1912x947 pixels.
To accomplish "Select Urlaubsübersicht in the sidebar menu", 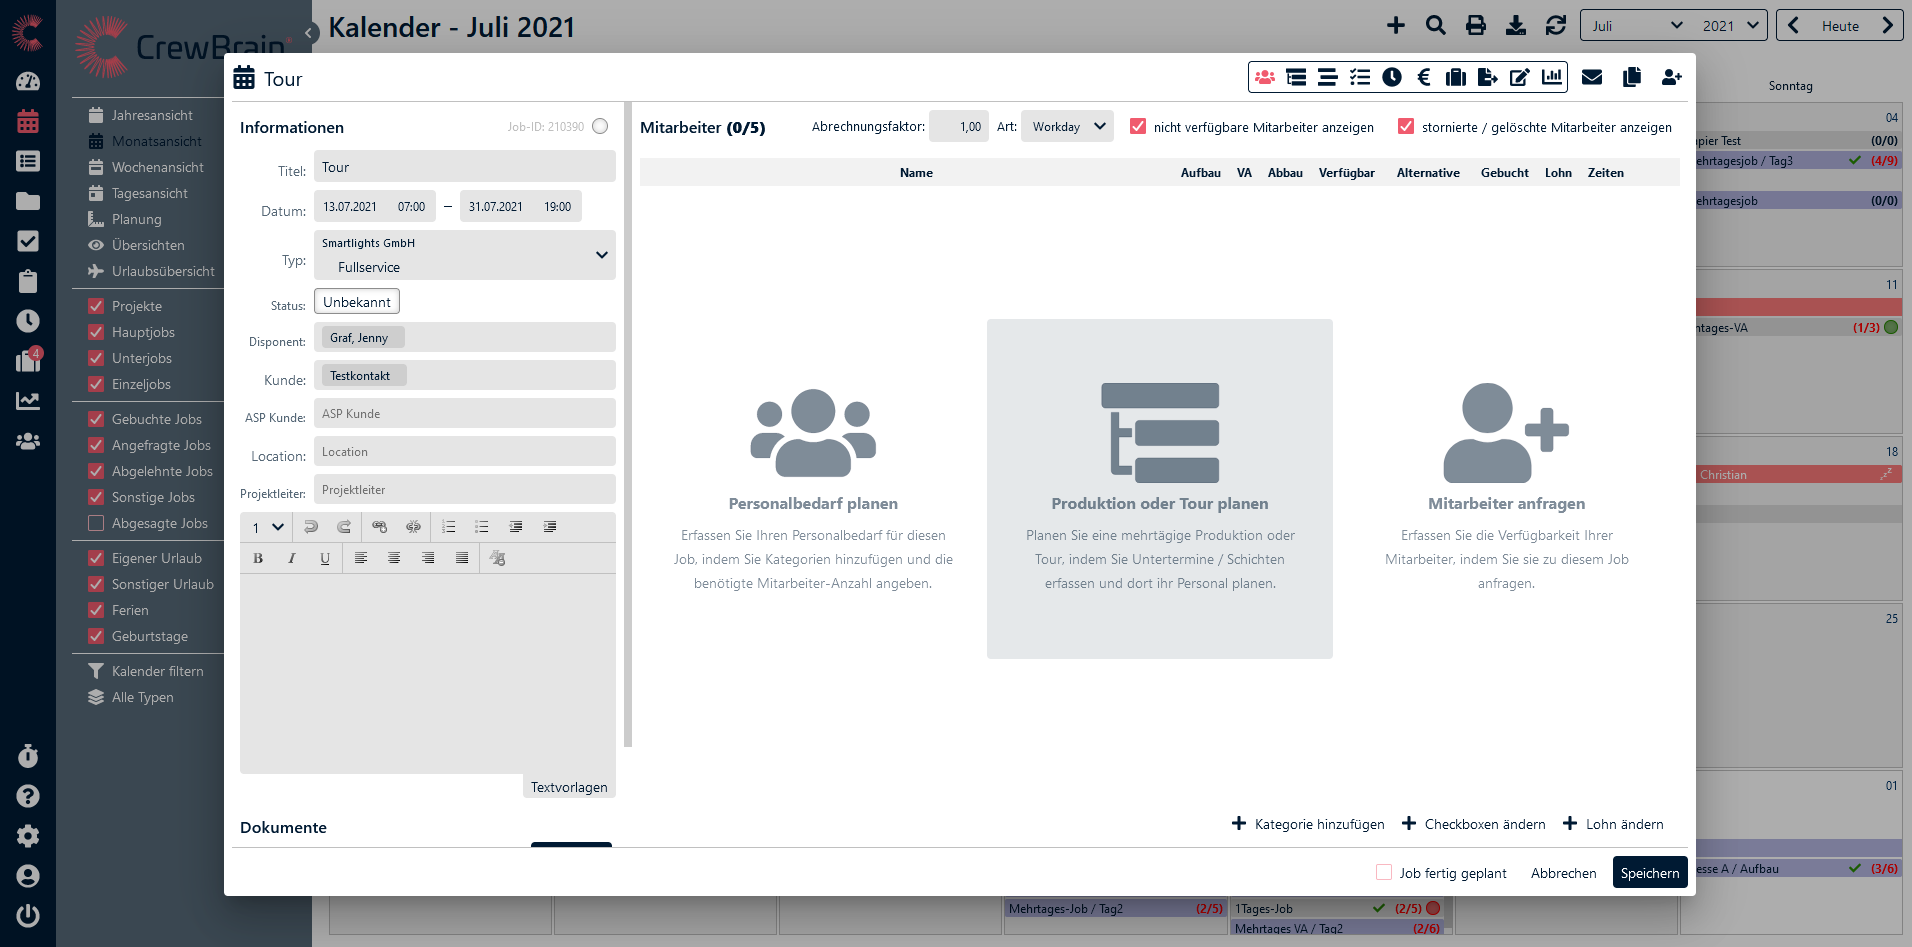I will click(163, 271).
